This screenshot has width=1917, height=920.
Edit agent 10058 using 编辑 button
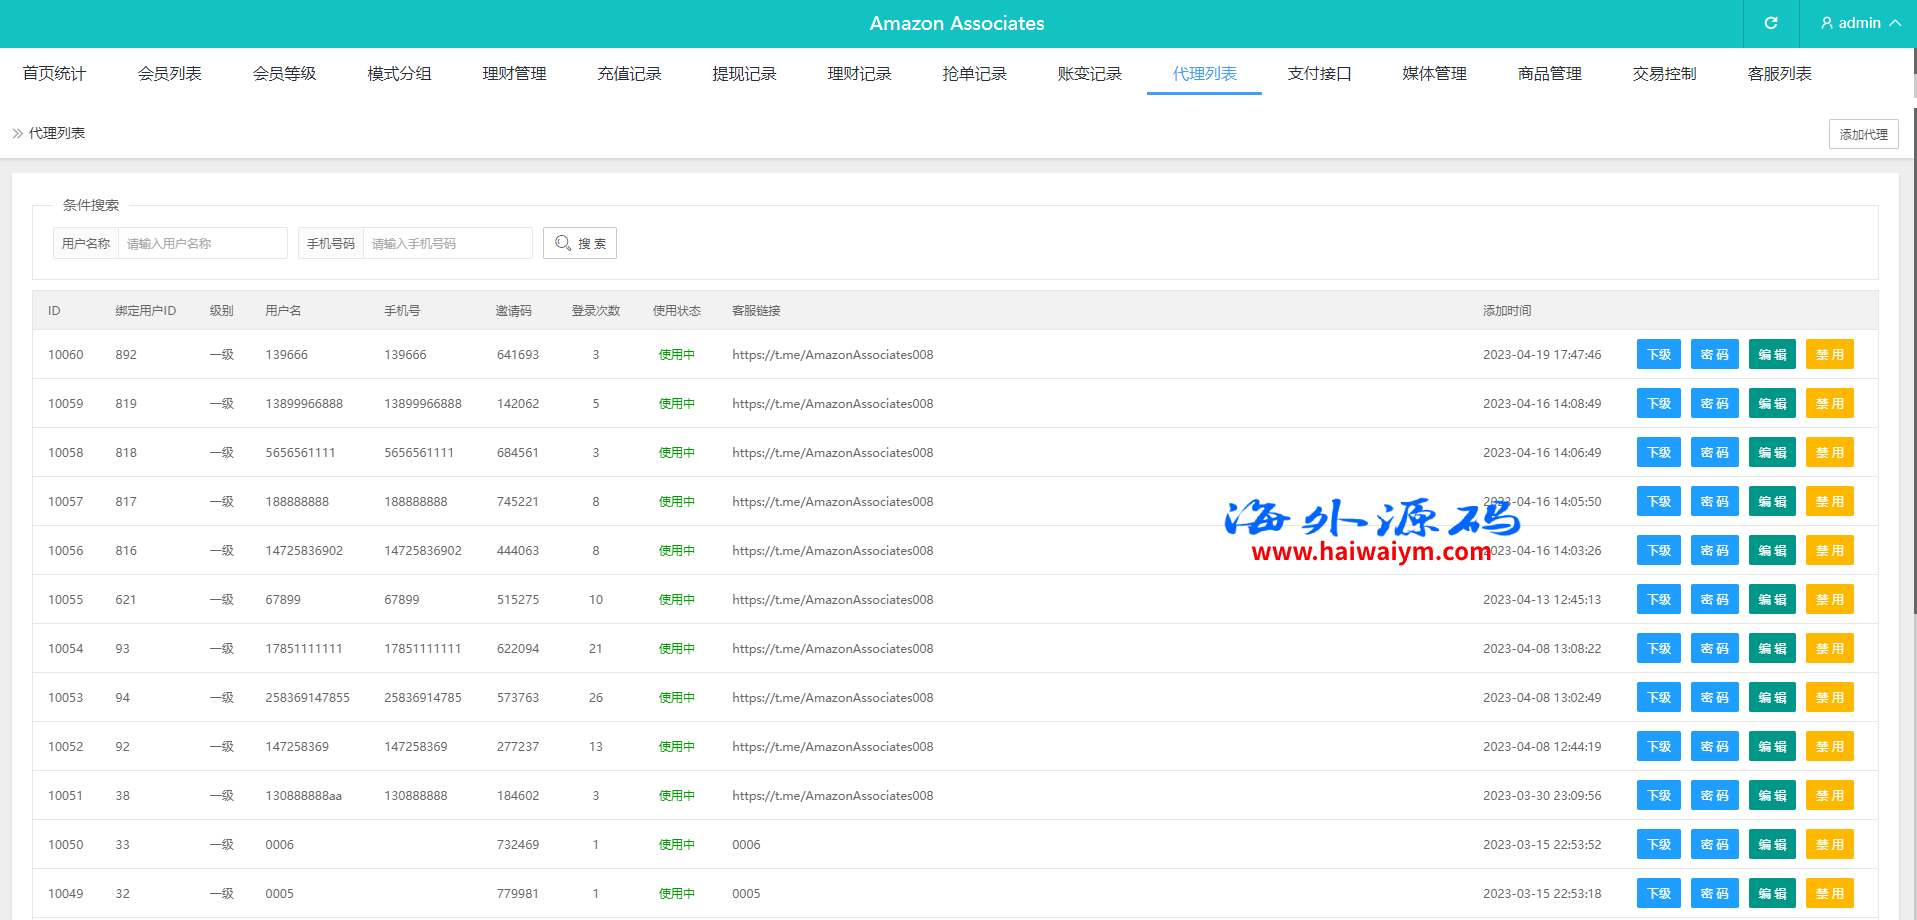pyautogui.click(x=1771, y=453)
